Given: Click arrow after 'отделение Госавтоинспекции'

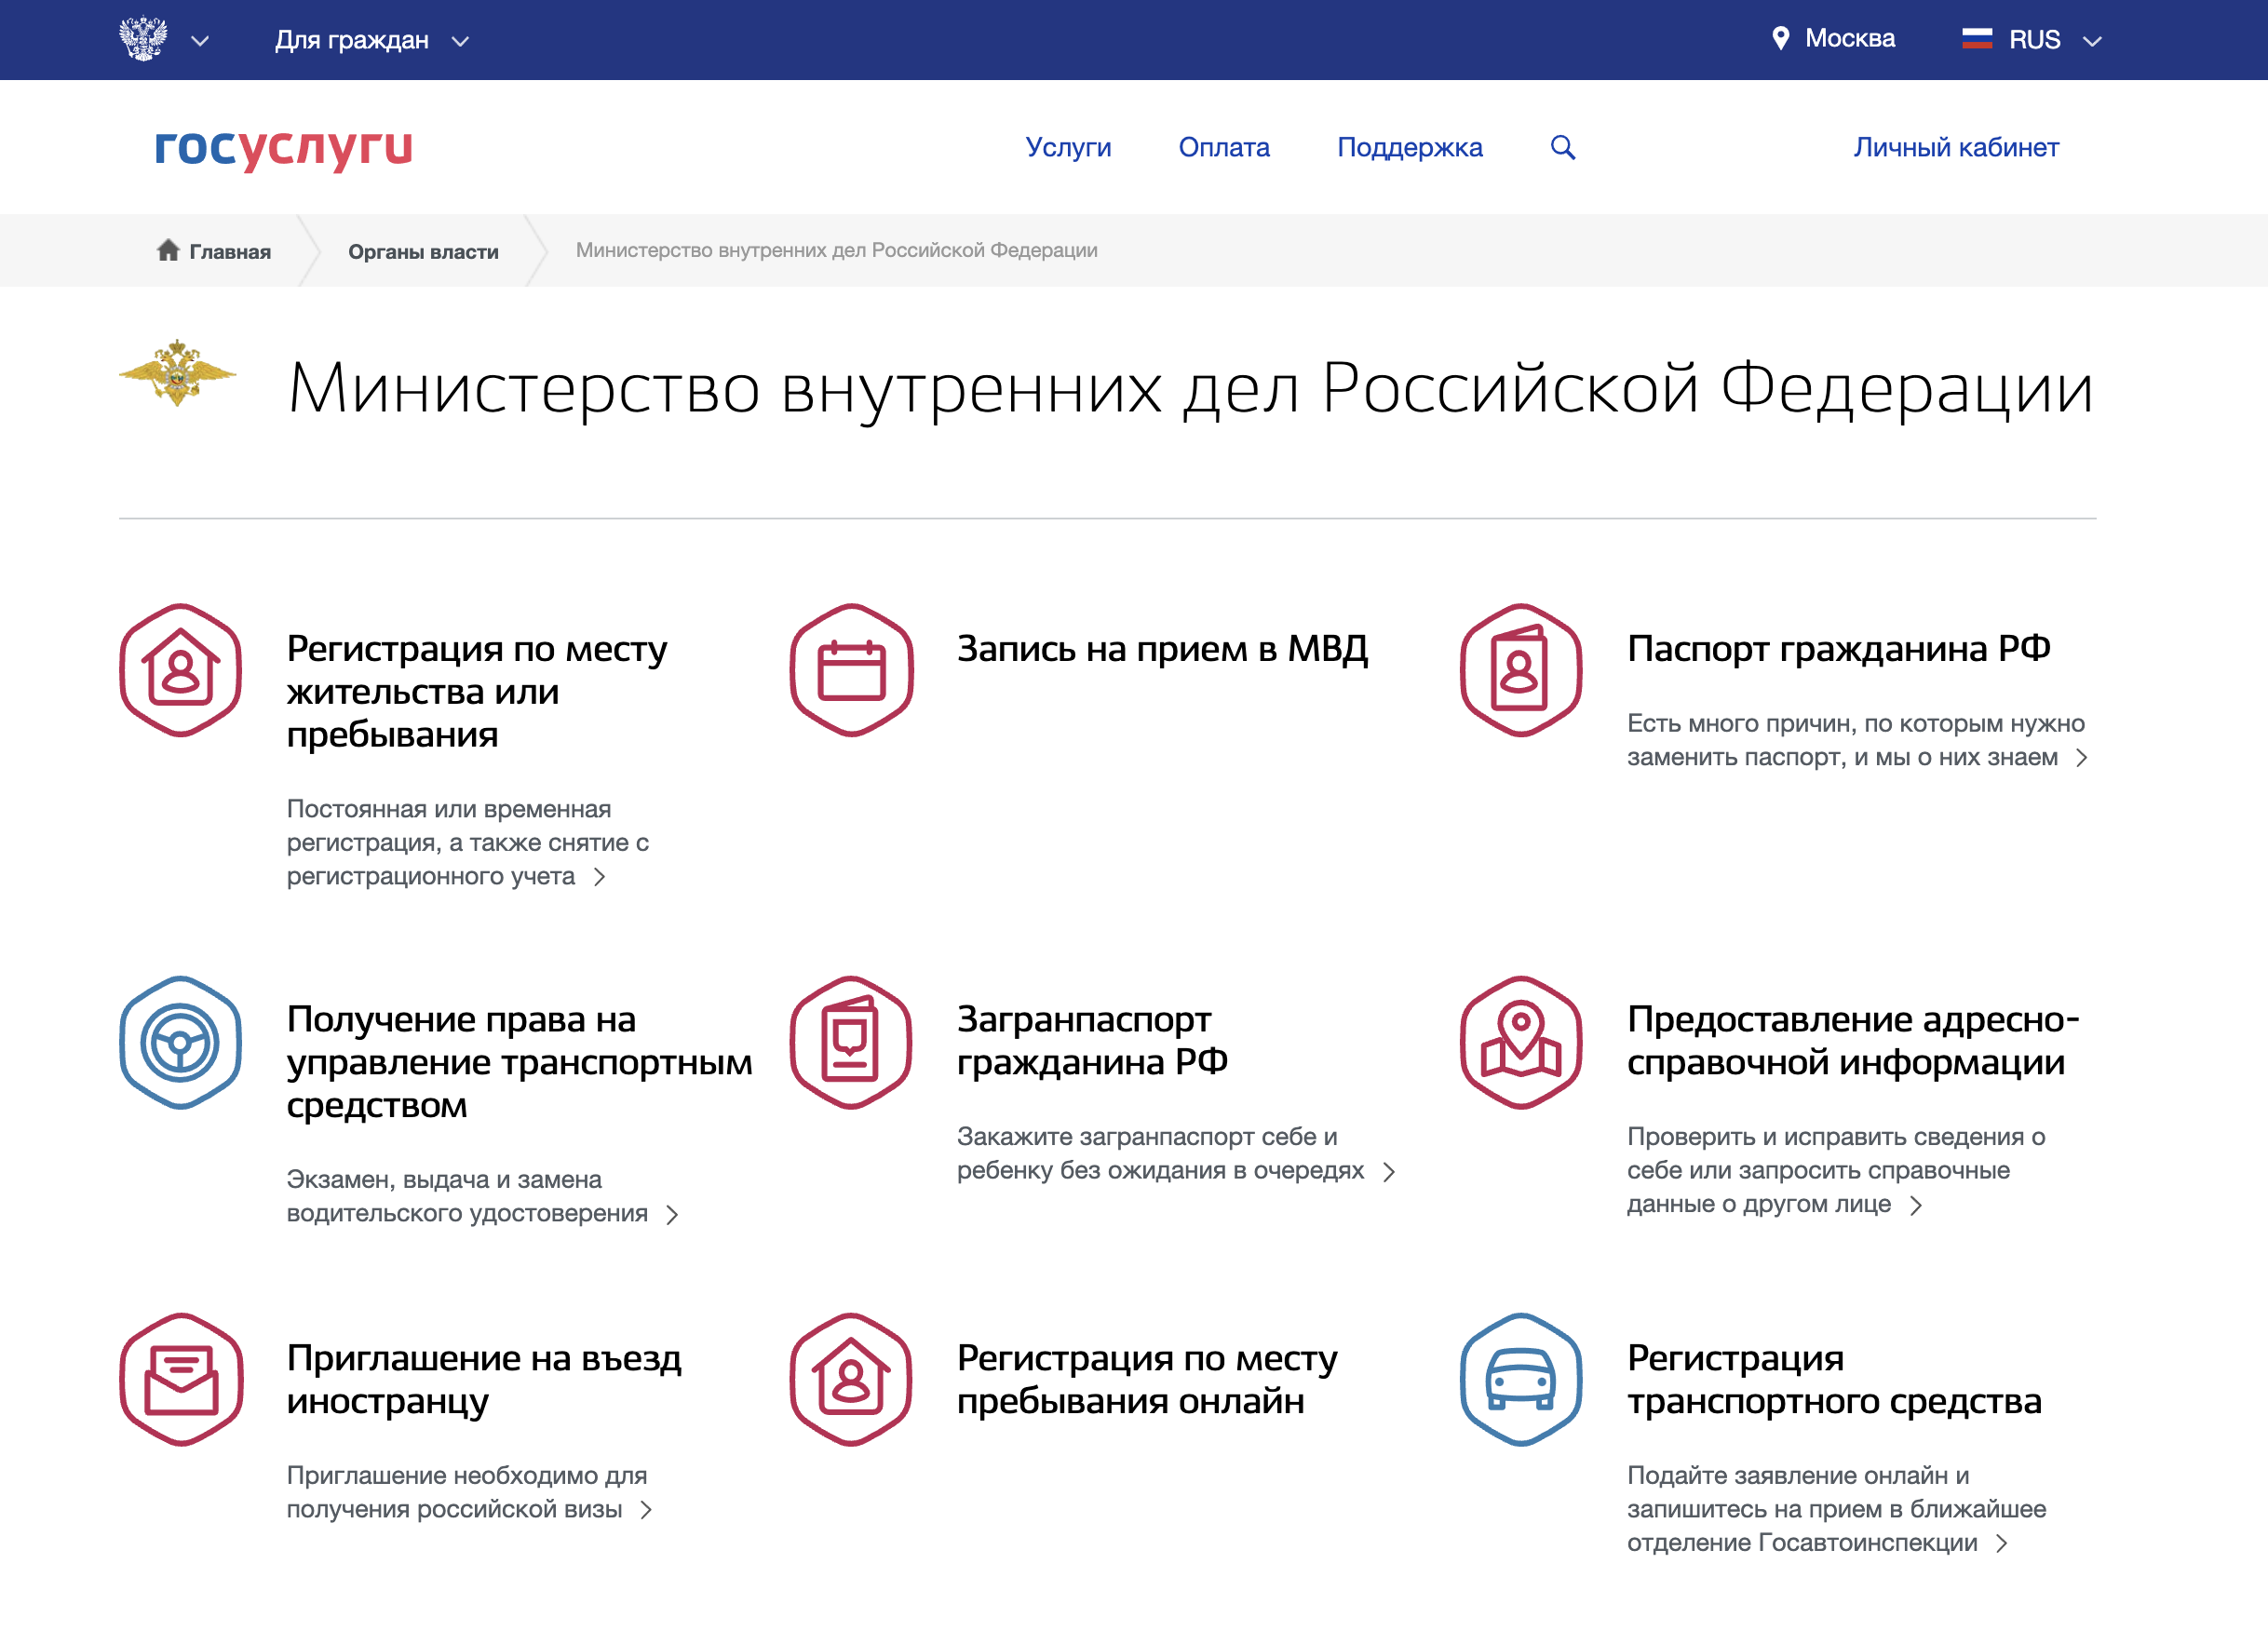Looking at the screenshot, I should tap(2002, 1544).
